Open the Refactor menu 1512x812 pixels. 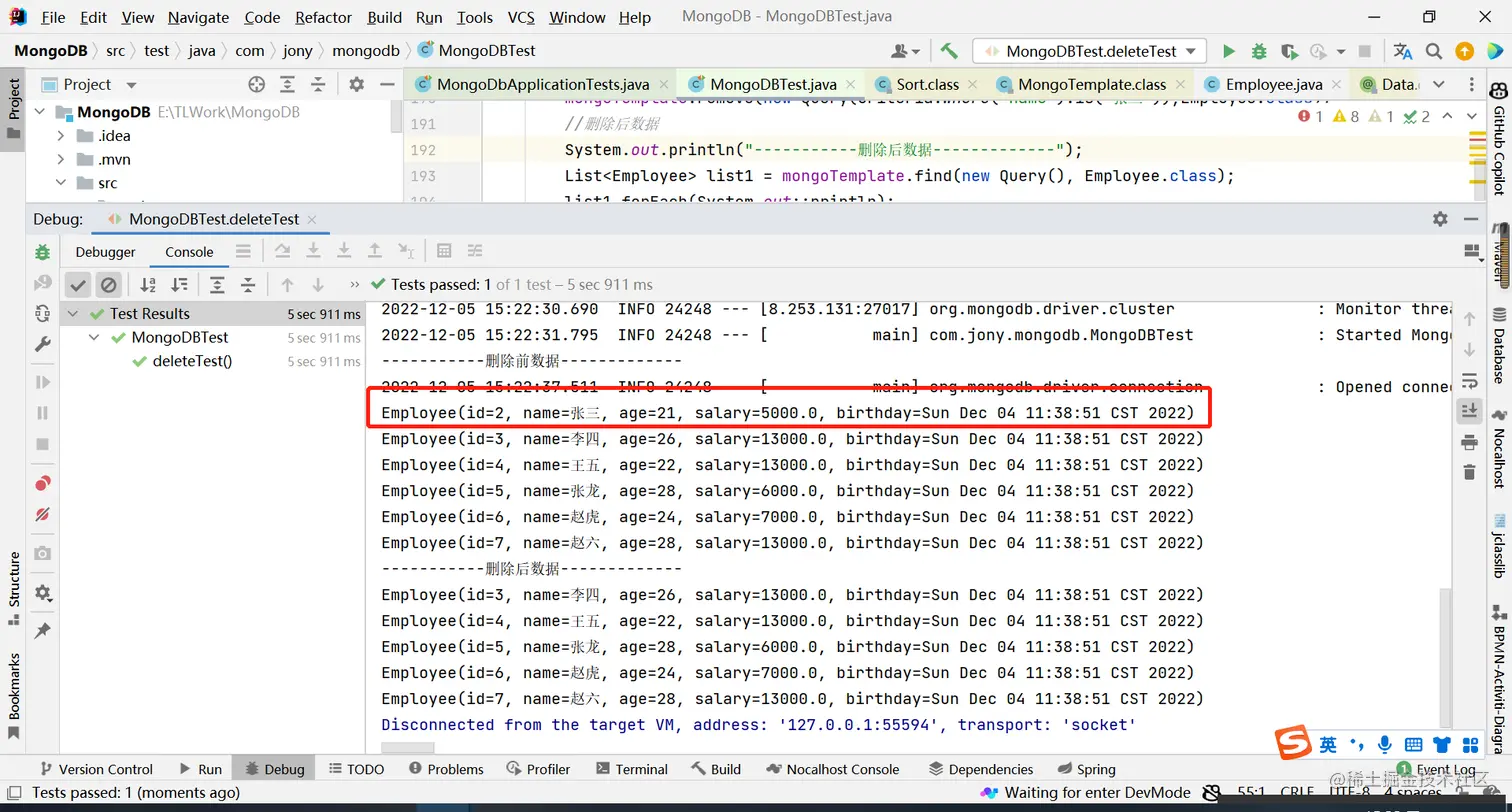tap(323, 17)
